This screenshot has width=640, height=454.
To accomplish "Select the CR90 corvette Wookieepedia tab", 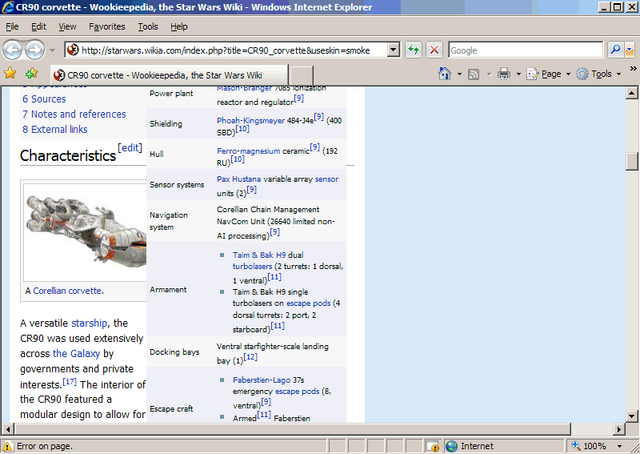I will (169, 75).
